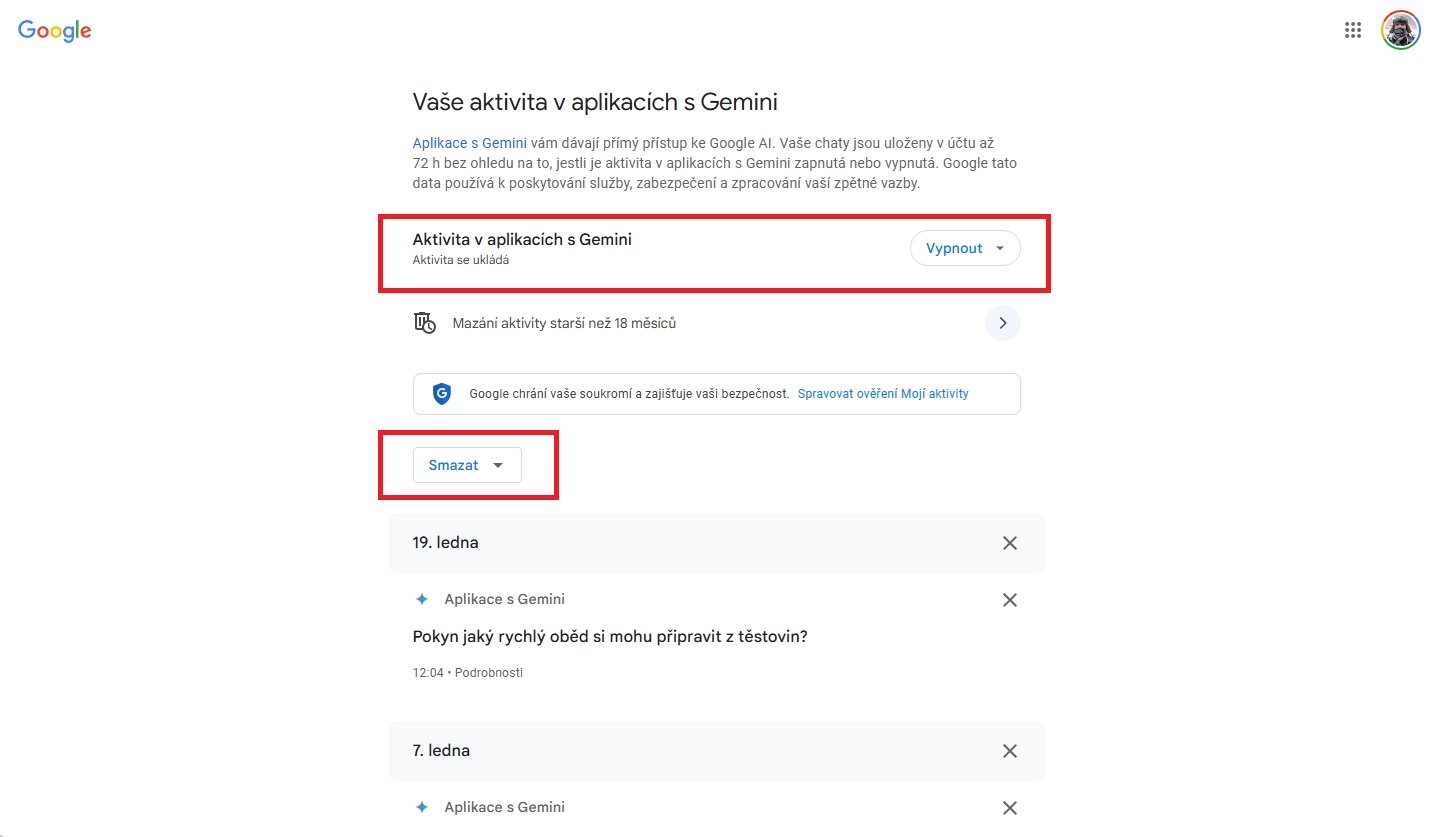
Task: Remove the Gemini item under 7. ledna
Action: (x=1009, y=808)
